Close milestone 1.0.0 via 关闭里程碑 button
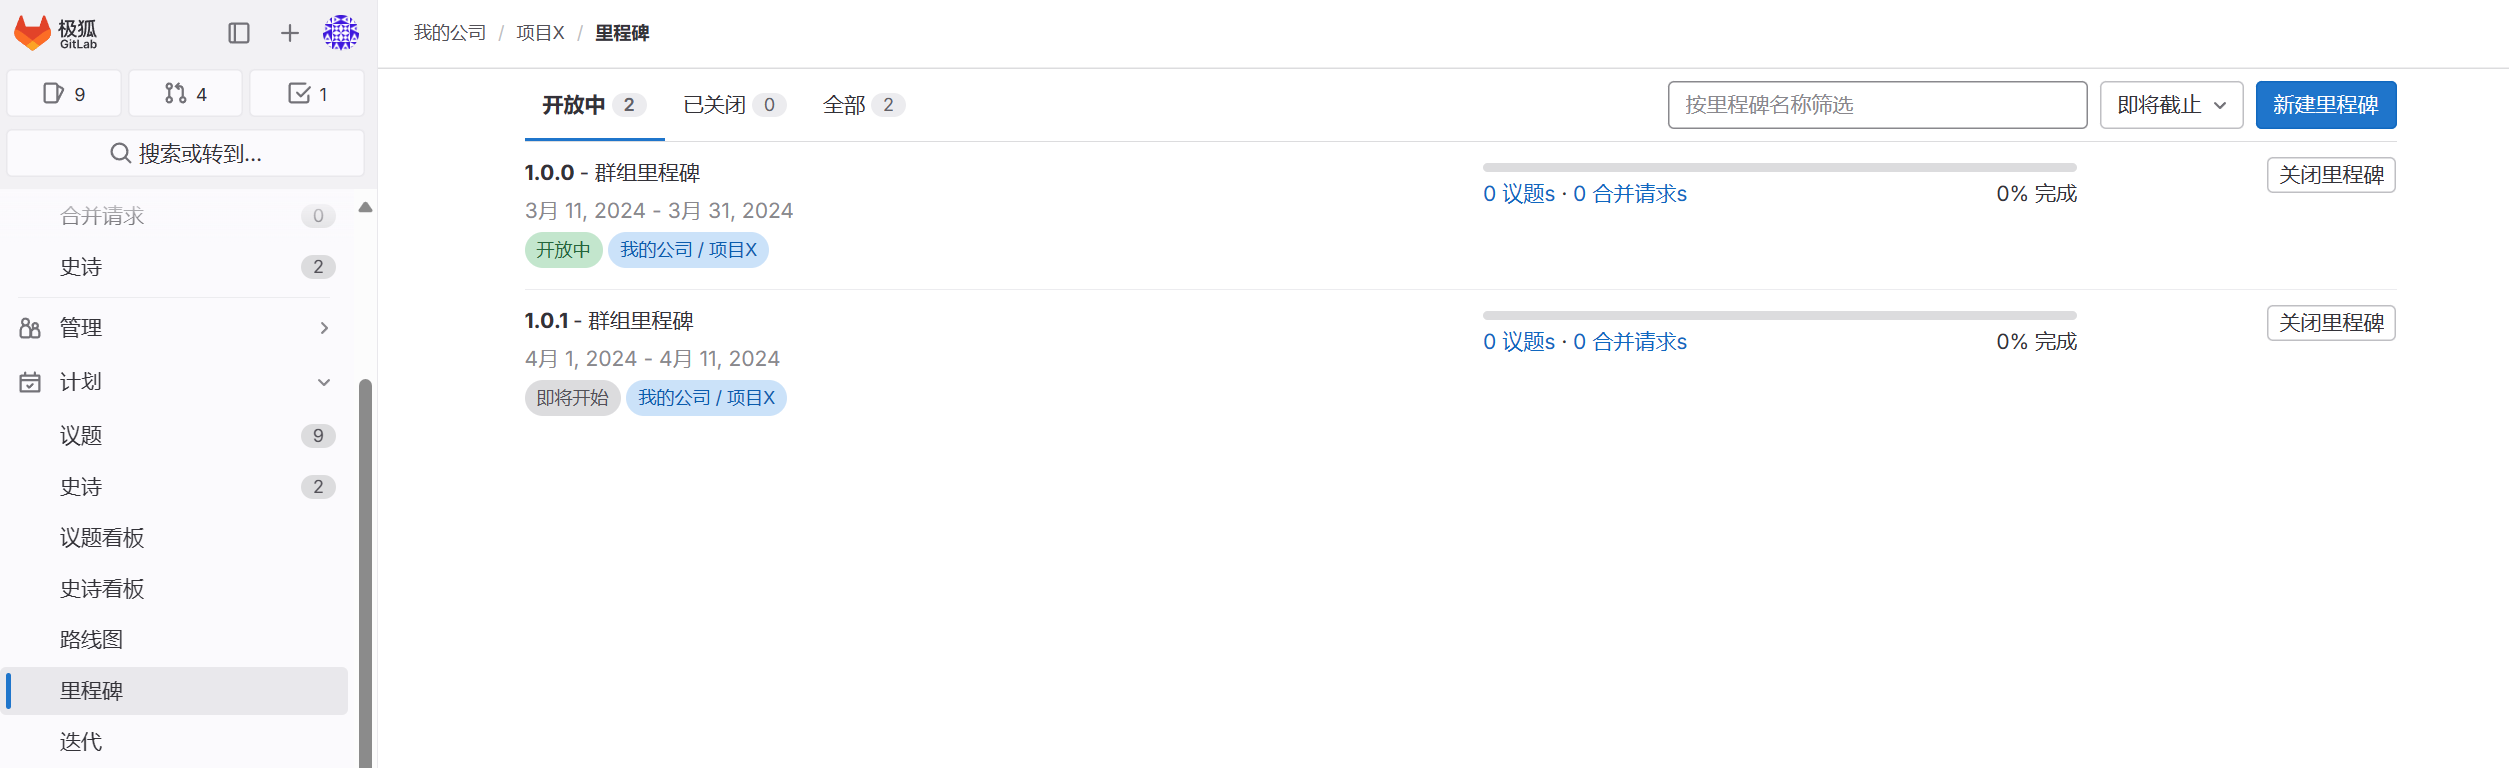The width and height of the screenshot is (2509, 768). point(2330,175)
